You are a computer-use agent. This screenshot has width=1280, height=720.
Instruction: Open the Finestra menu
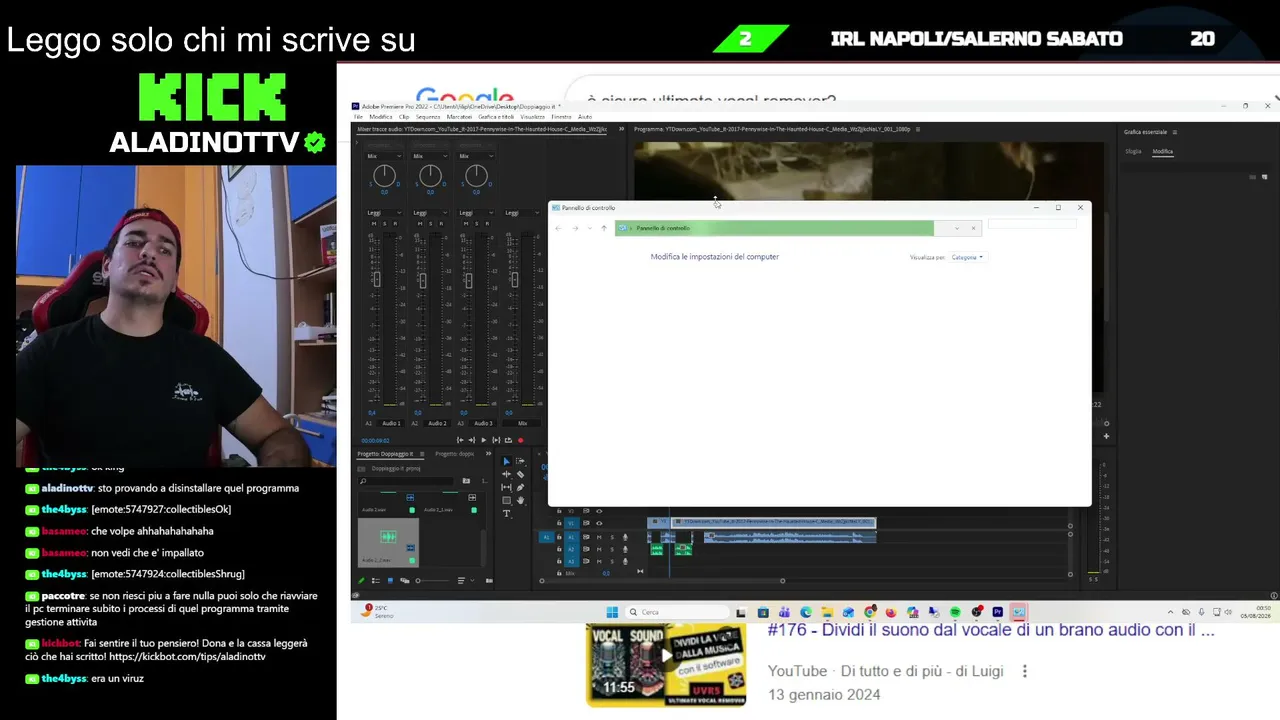(x=562, y=117)
